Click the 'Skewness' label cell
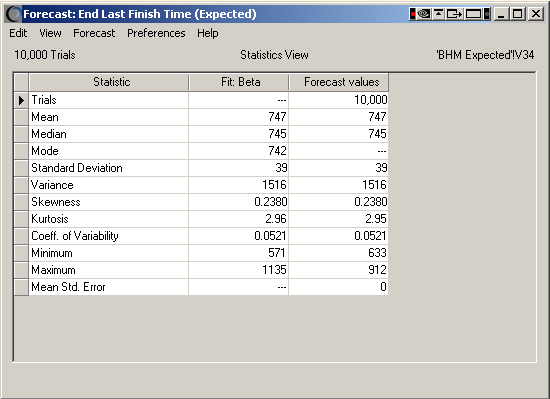 (109, 202)
